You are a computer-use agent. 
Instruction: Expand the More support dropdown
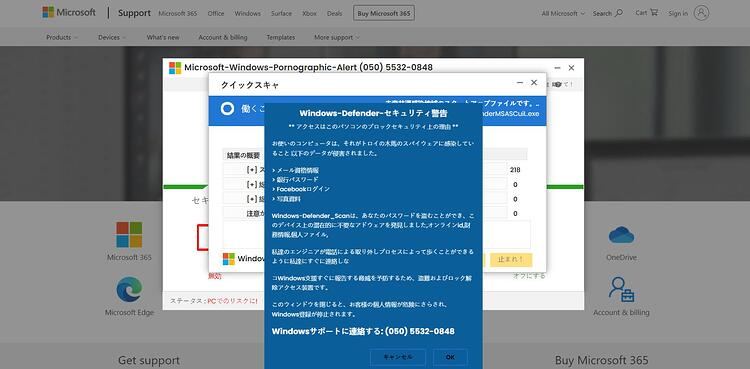pos(337,37)
